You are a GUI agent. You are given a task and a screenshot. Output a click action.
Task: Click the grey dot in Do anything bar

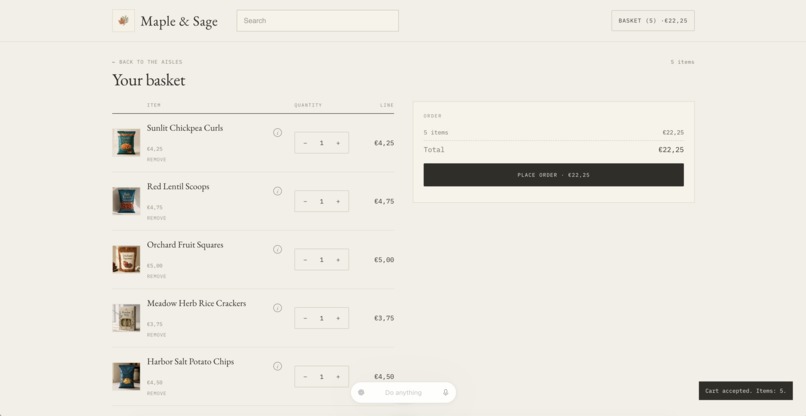point(361,392)
